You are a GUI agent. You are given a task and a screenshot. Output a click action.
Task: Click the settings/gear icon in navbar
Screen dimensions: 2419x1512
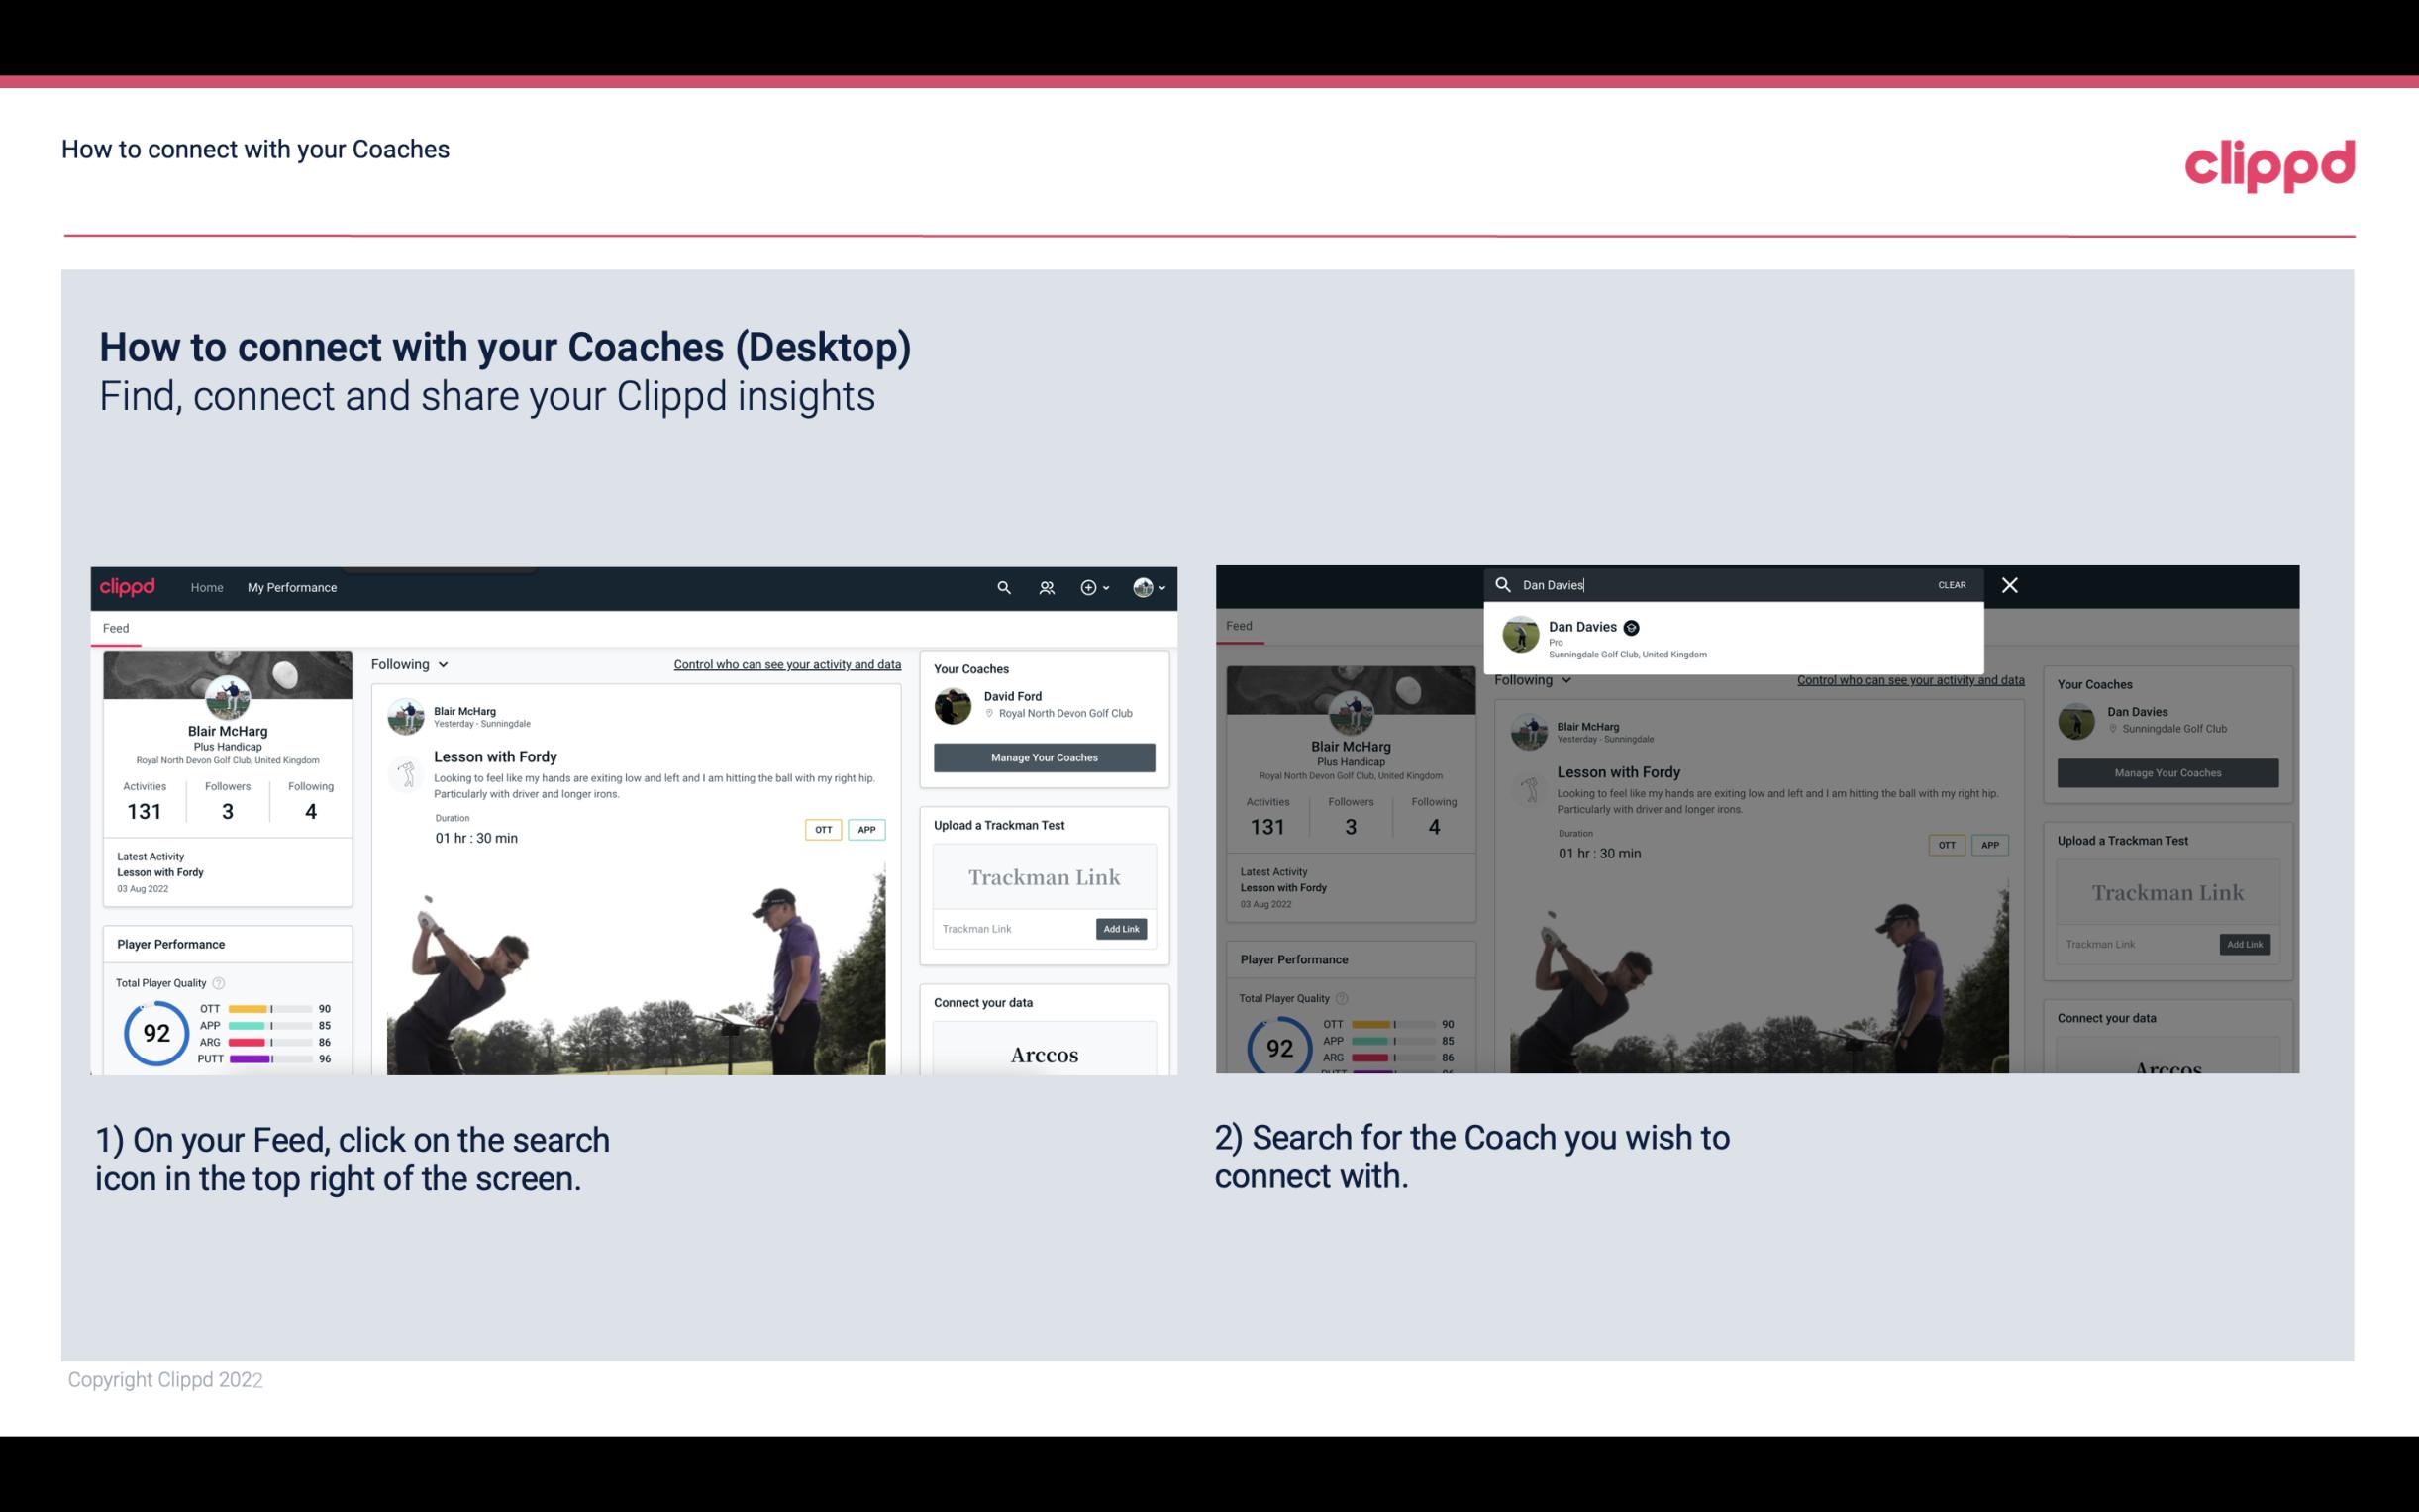click(x=1088, y=587)
